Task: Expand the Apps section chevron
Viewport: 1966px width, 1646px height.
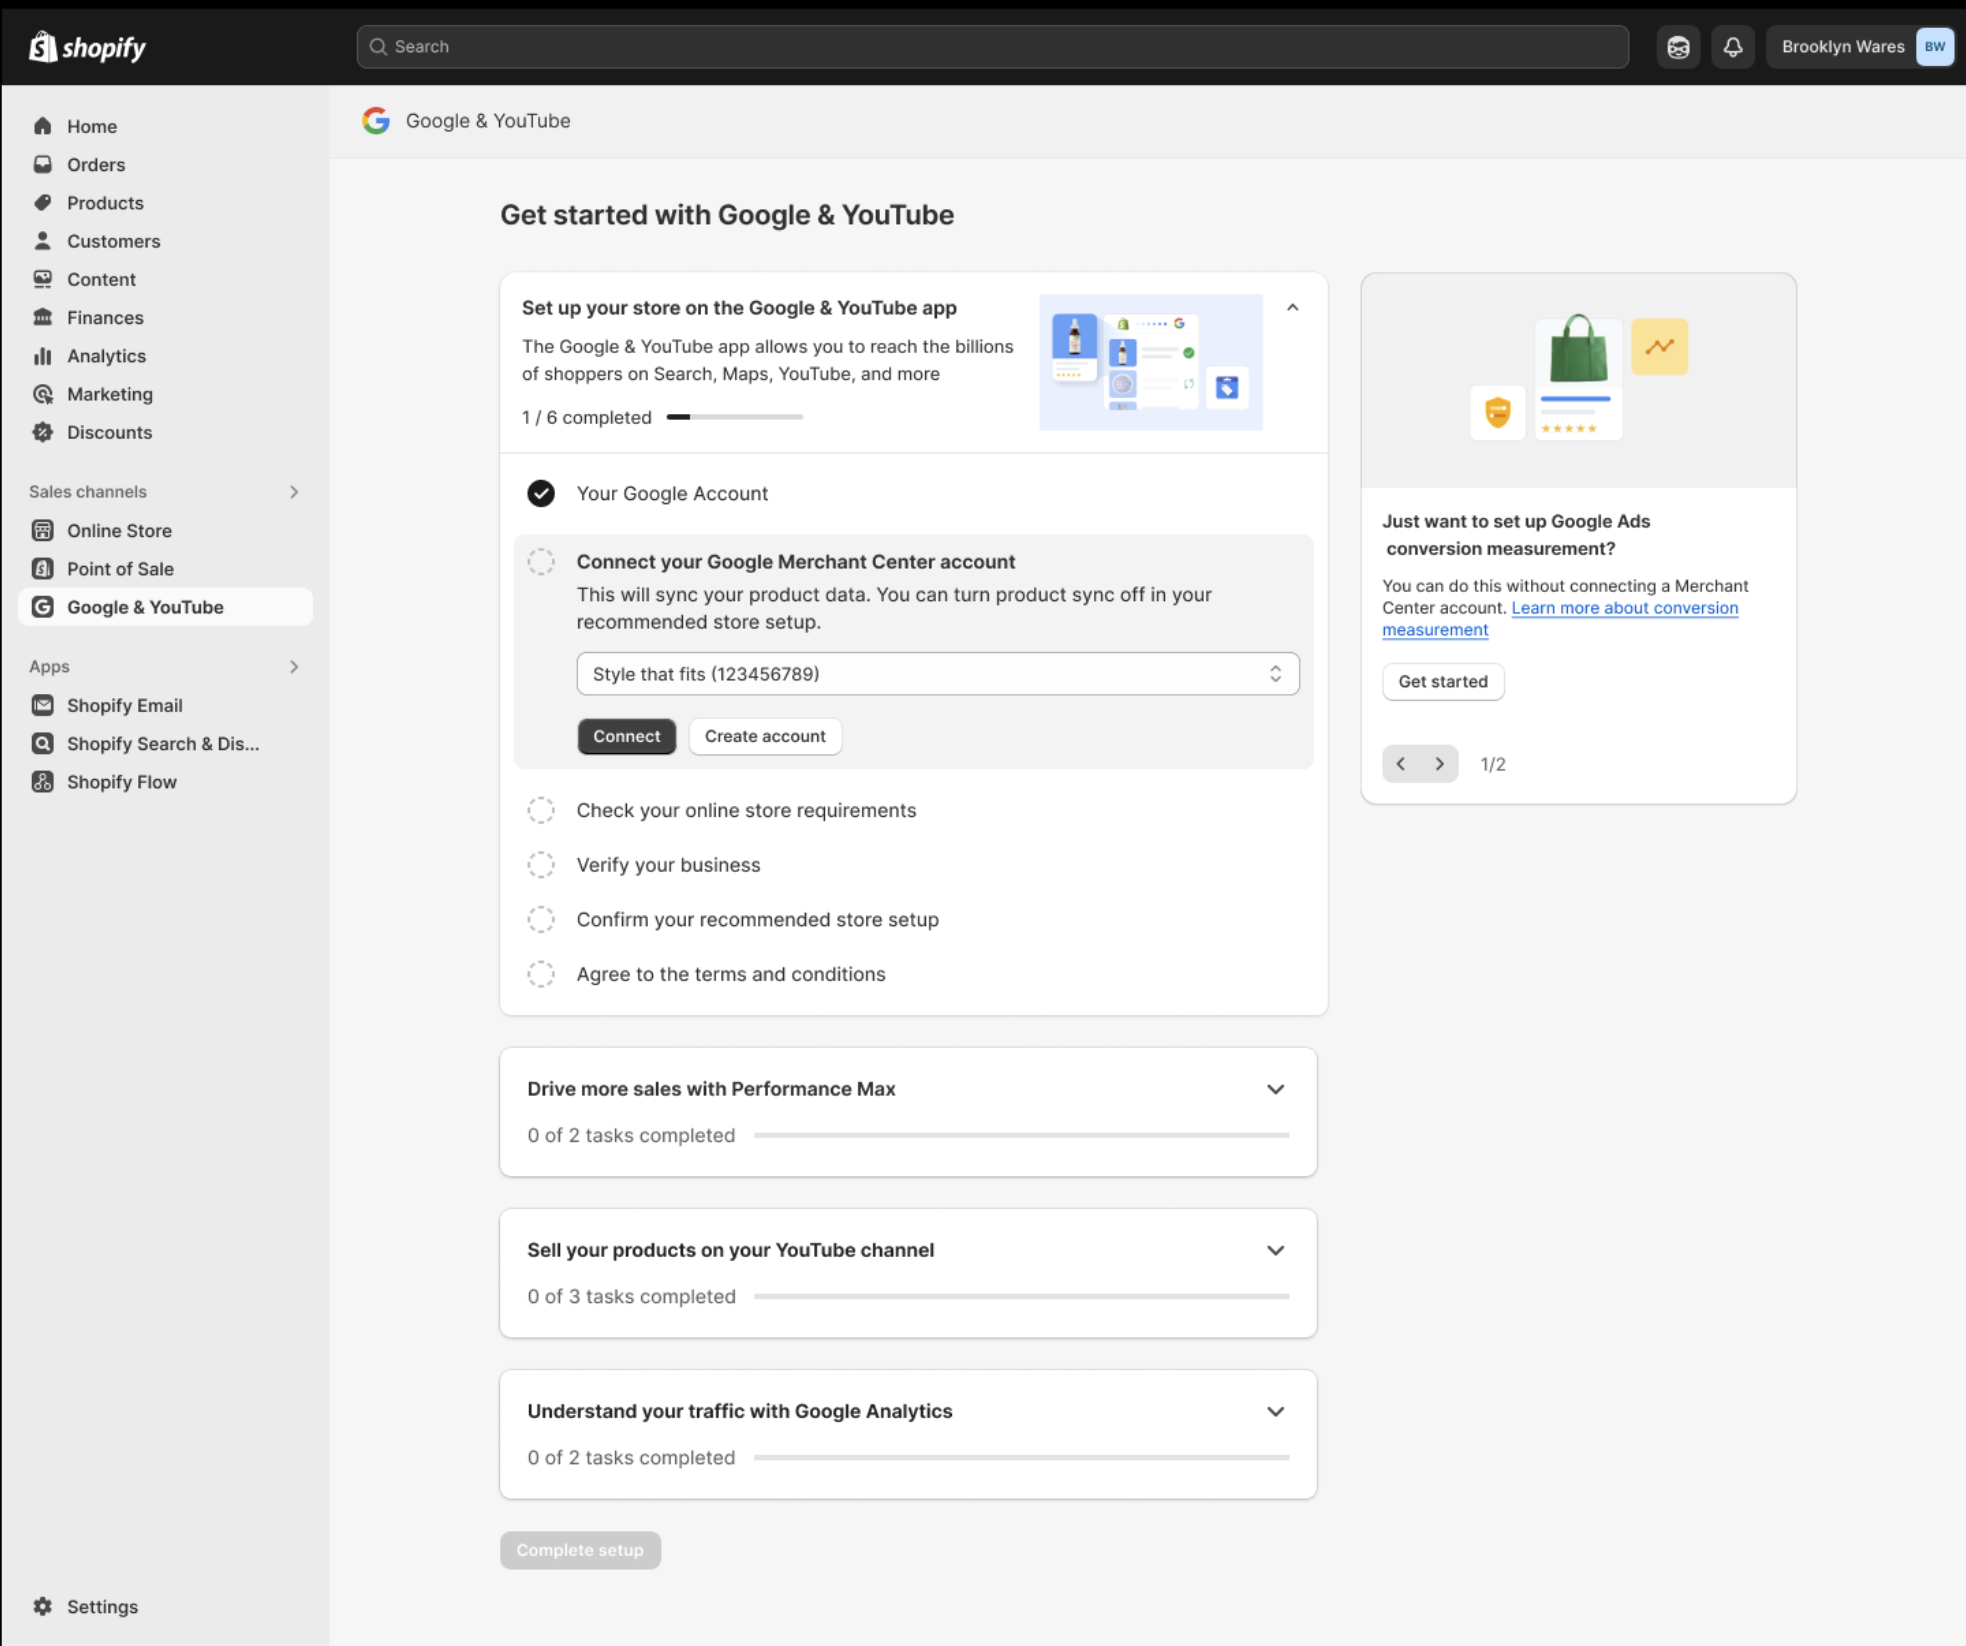Action: click(x=294, y=666)
